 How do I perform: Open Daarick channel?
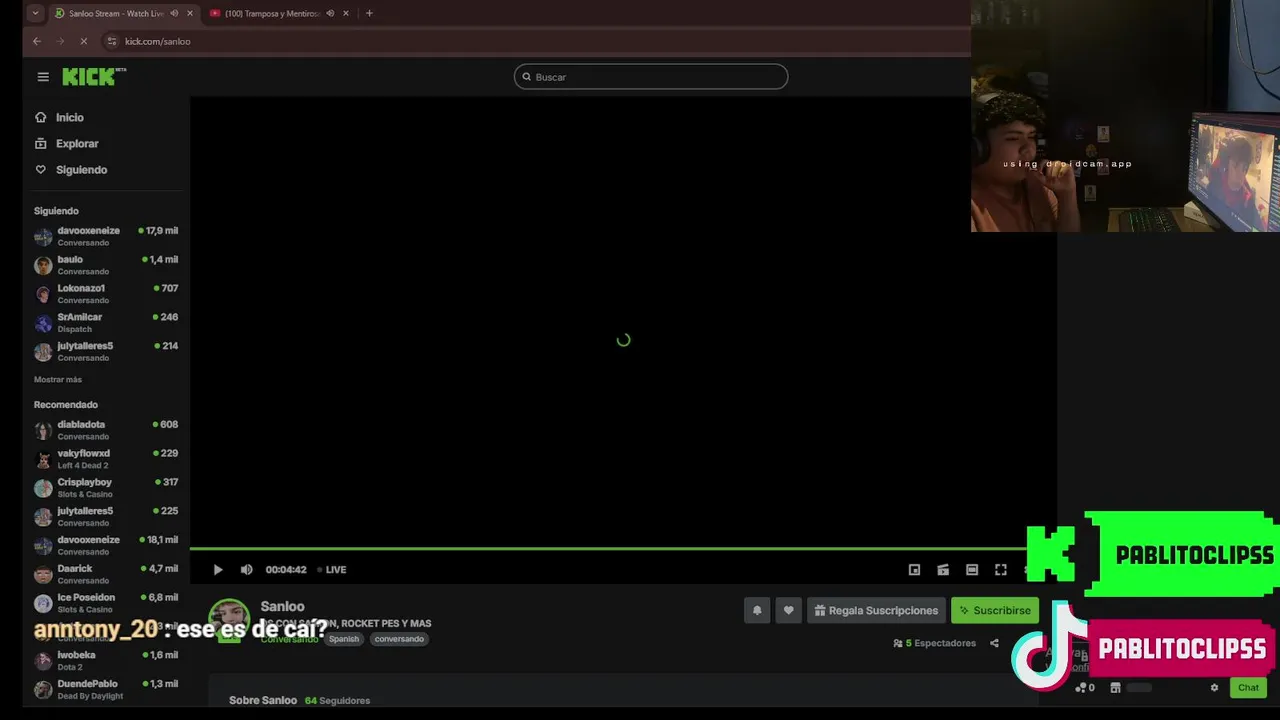[106, 574]
